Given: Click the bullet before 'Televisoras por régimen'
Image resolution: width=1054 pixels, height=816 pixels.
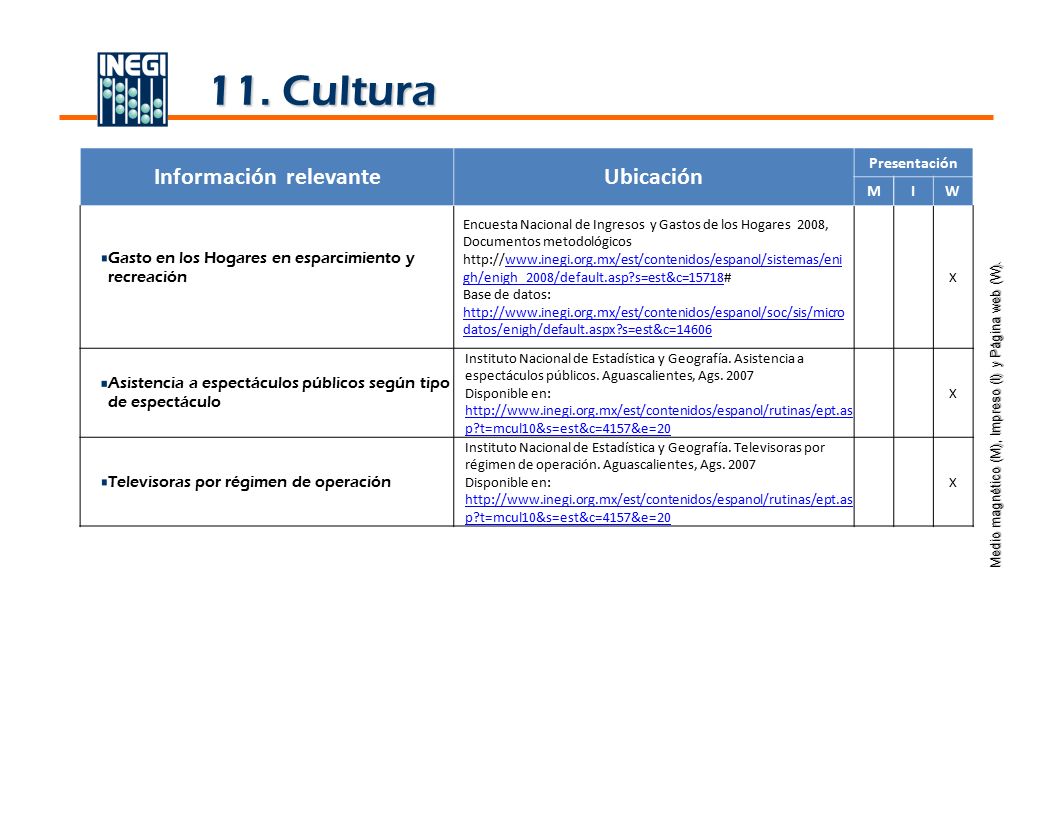Looking at the screenshot, I should tap(104, 482).
